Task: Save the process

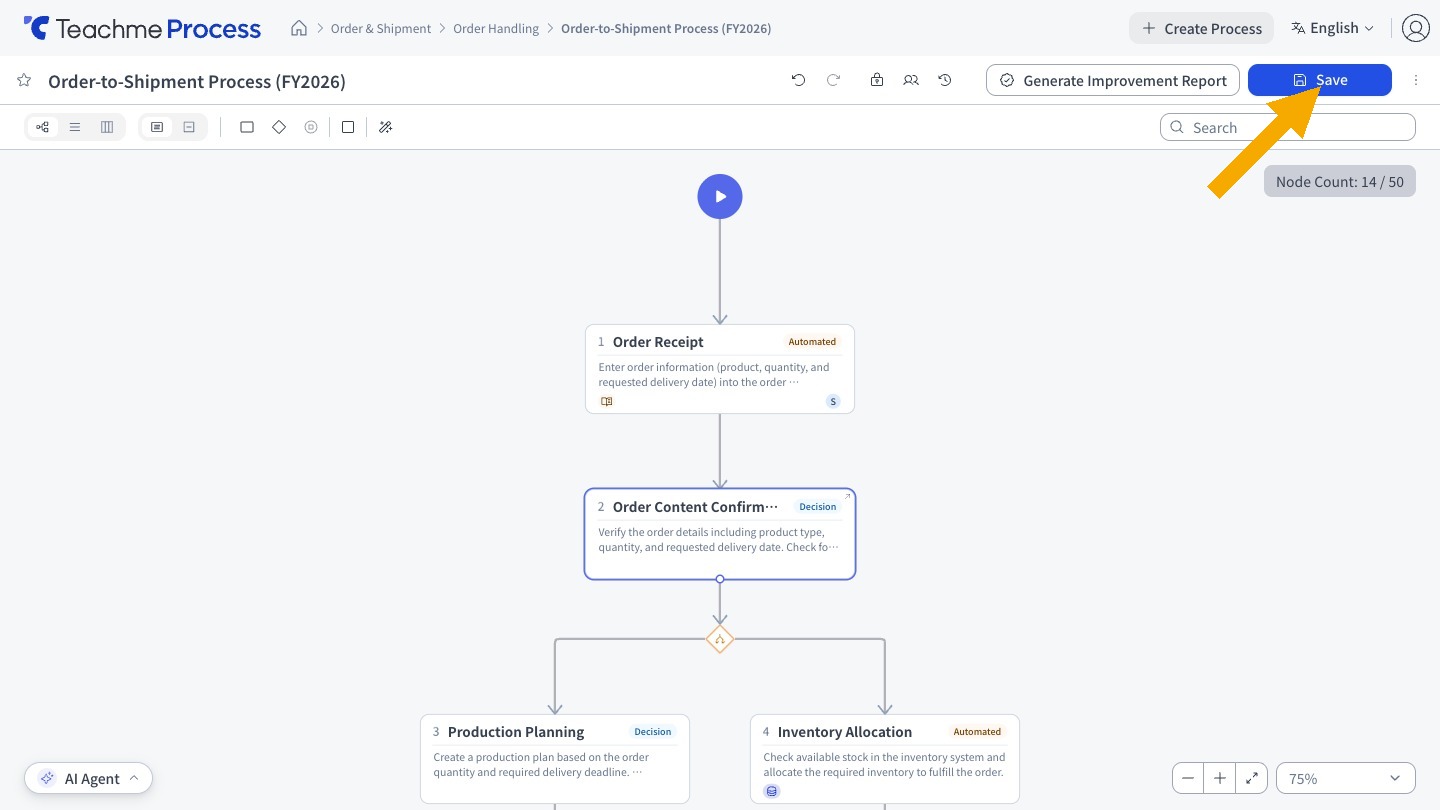Action: point(1320,80)
